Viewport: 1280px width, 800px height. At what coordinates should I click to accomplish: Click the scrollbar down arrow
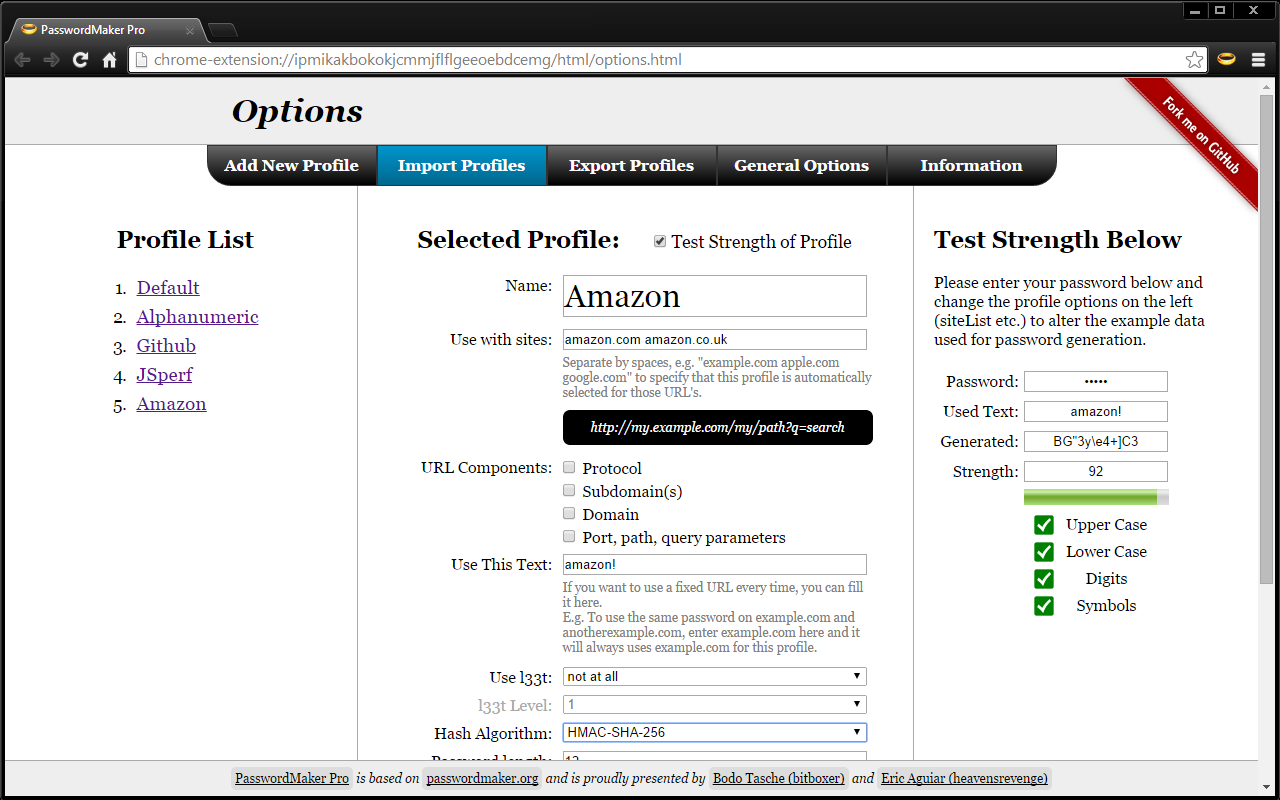1267,787
